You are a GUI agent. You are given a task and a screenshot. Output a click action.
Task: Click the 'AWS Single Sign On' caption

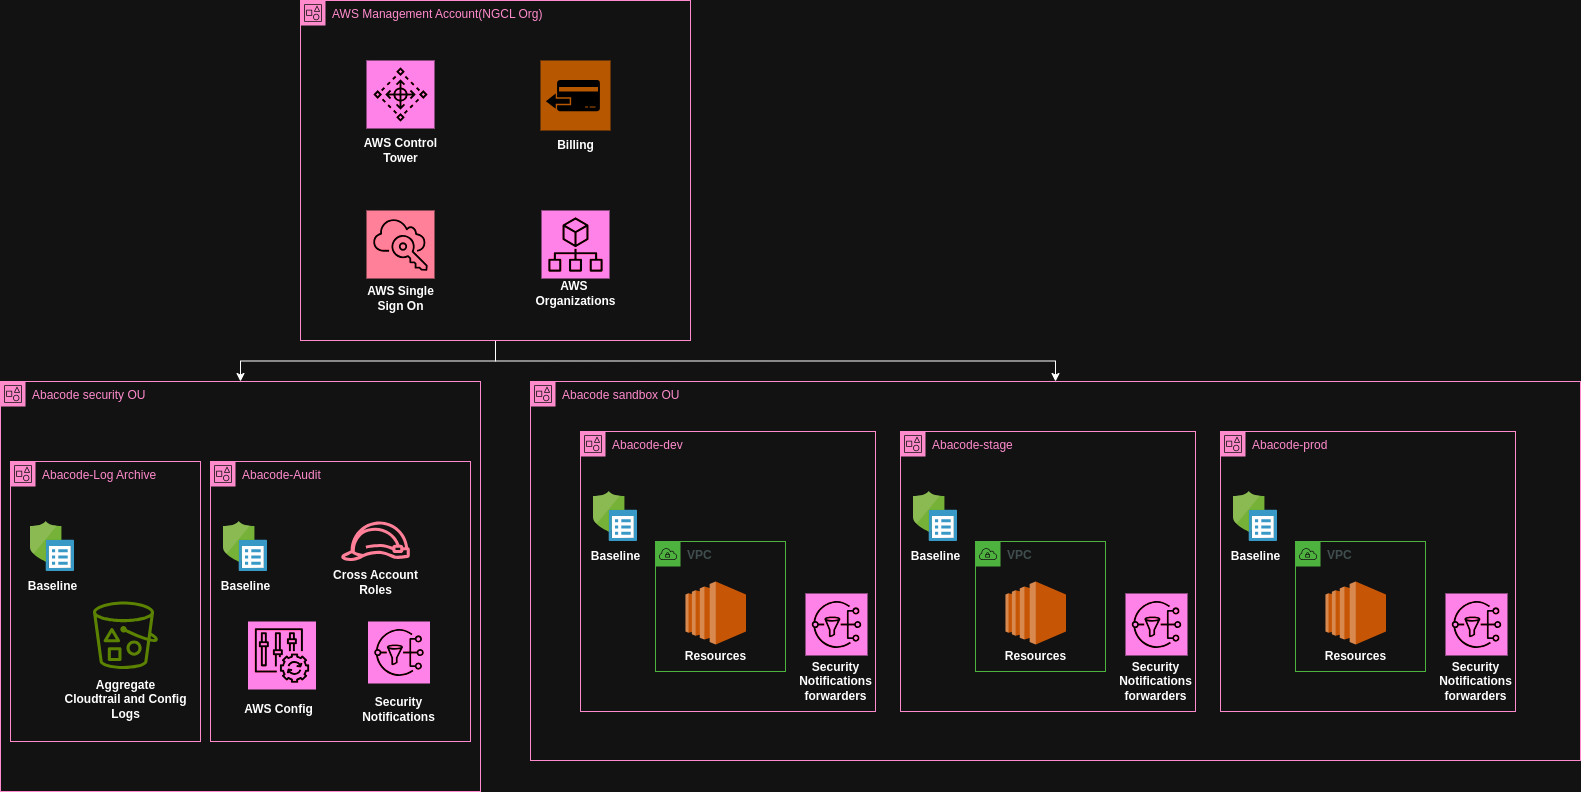click(x=400, y=298)
